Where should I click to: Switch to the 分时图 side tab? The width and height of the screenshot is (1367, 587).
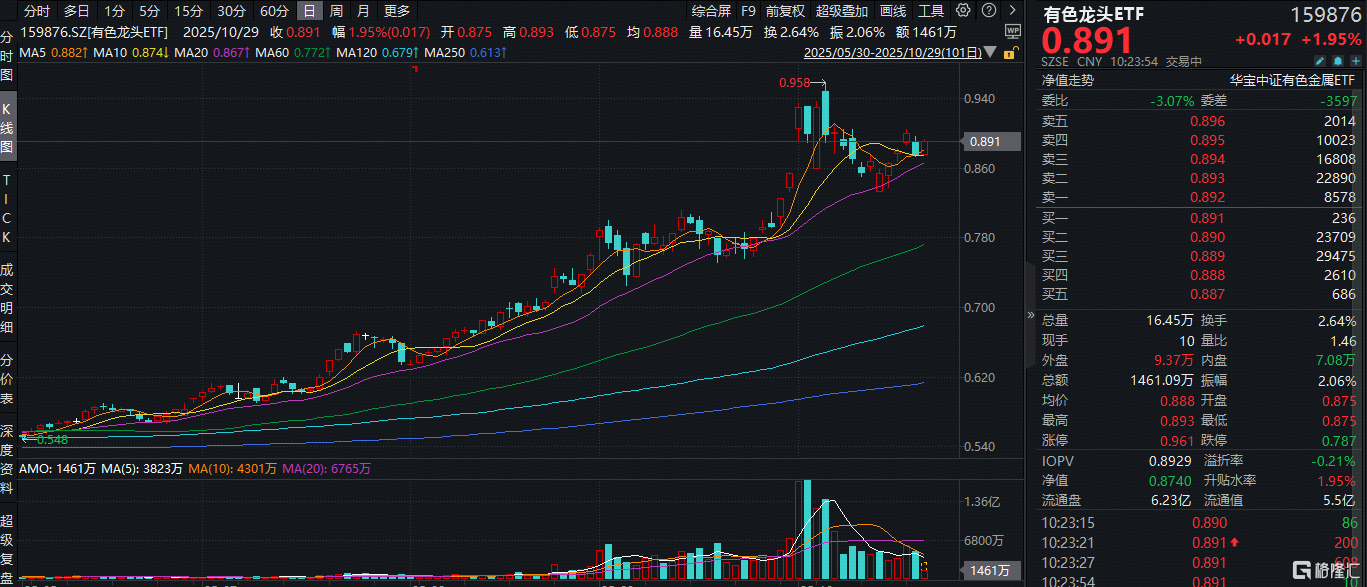pyautogui.click(x=7, y=56)
